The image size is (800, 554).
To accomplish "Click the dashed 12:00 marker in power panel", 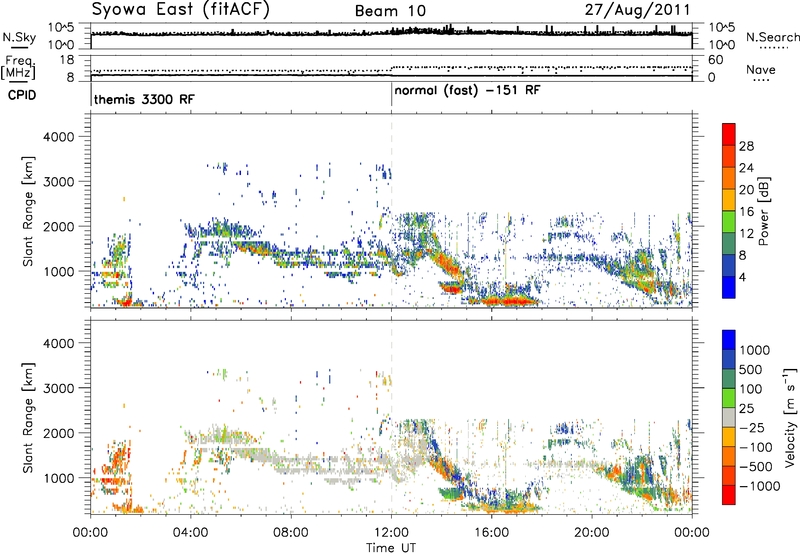I will [392, 211].
